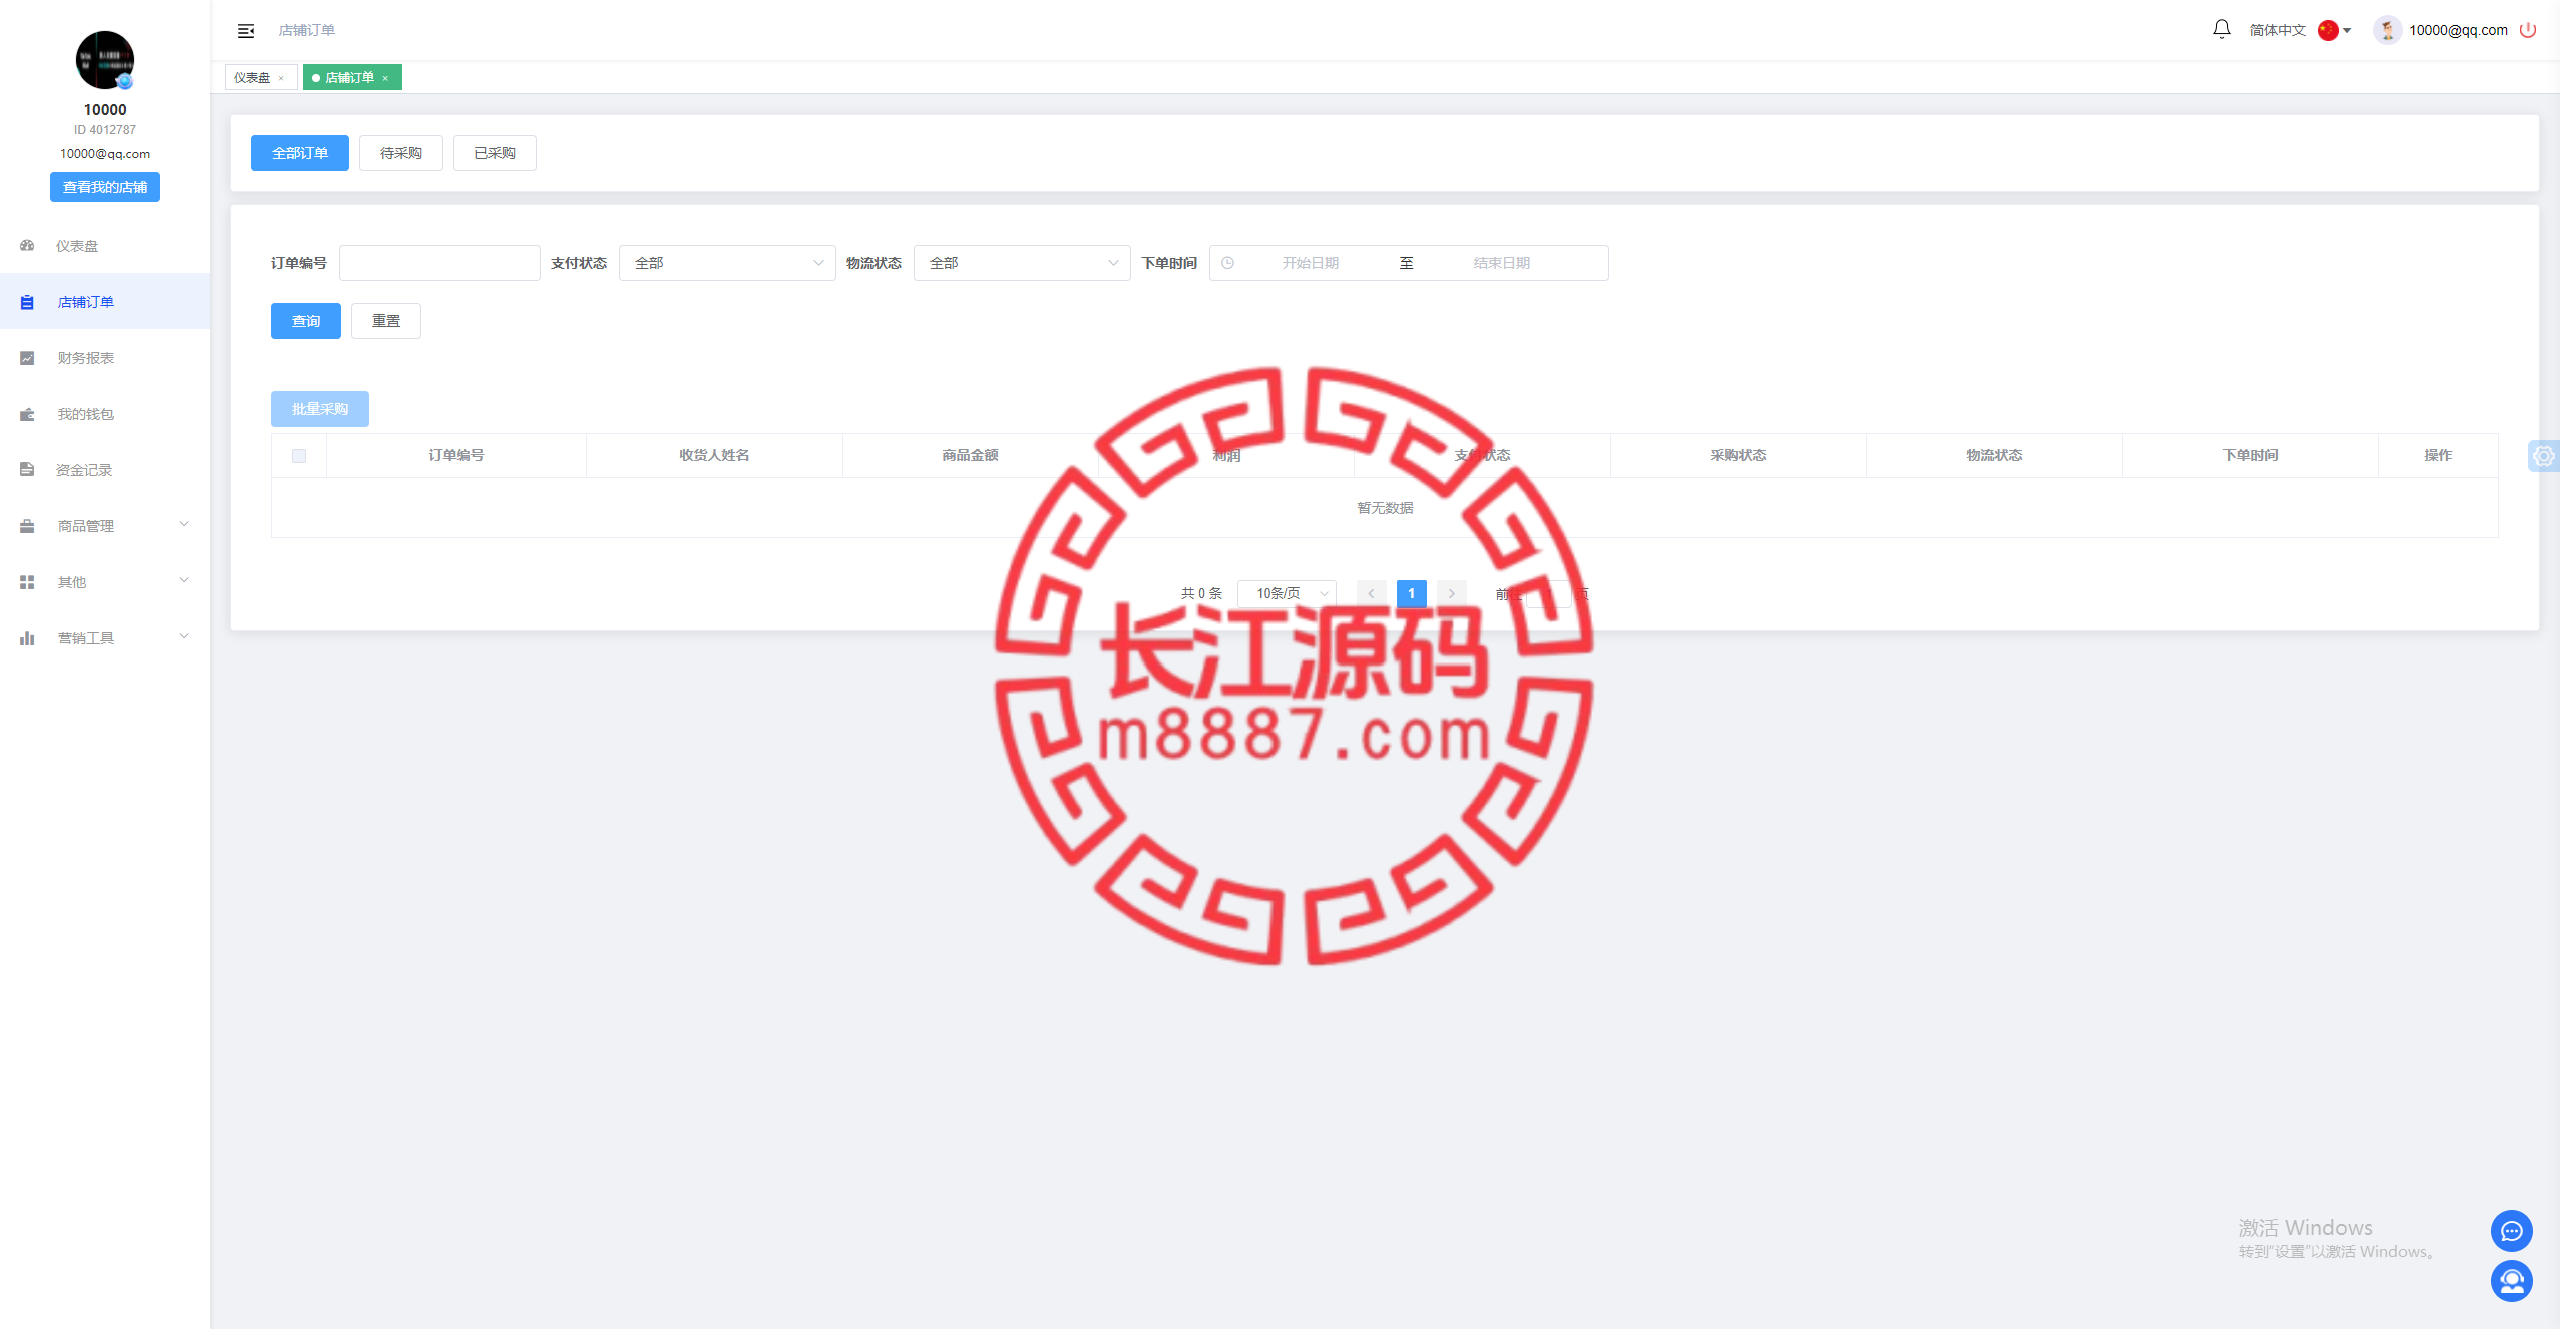Click the 10000@qq.com account name in header
Screen dimensions: 2560x1329
(2458, 30)
